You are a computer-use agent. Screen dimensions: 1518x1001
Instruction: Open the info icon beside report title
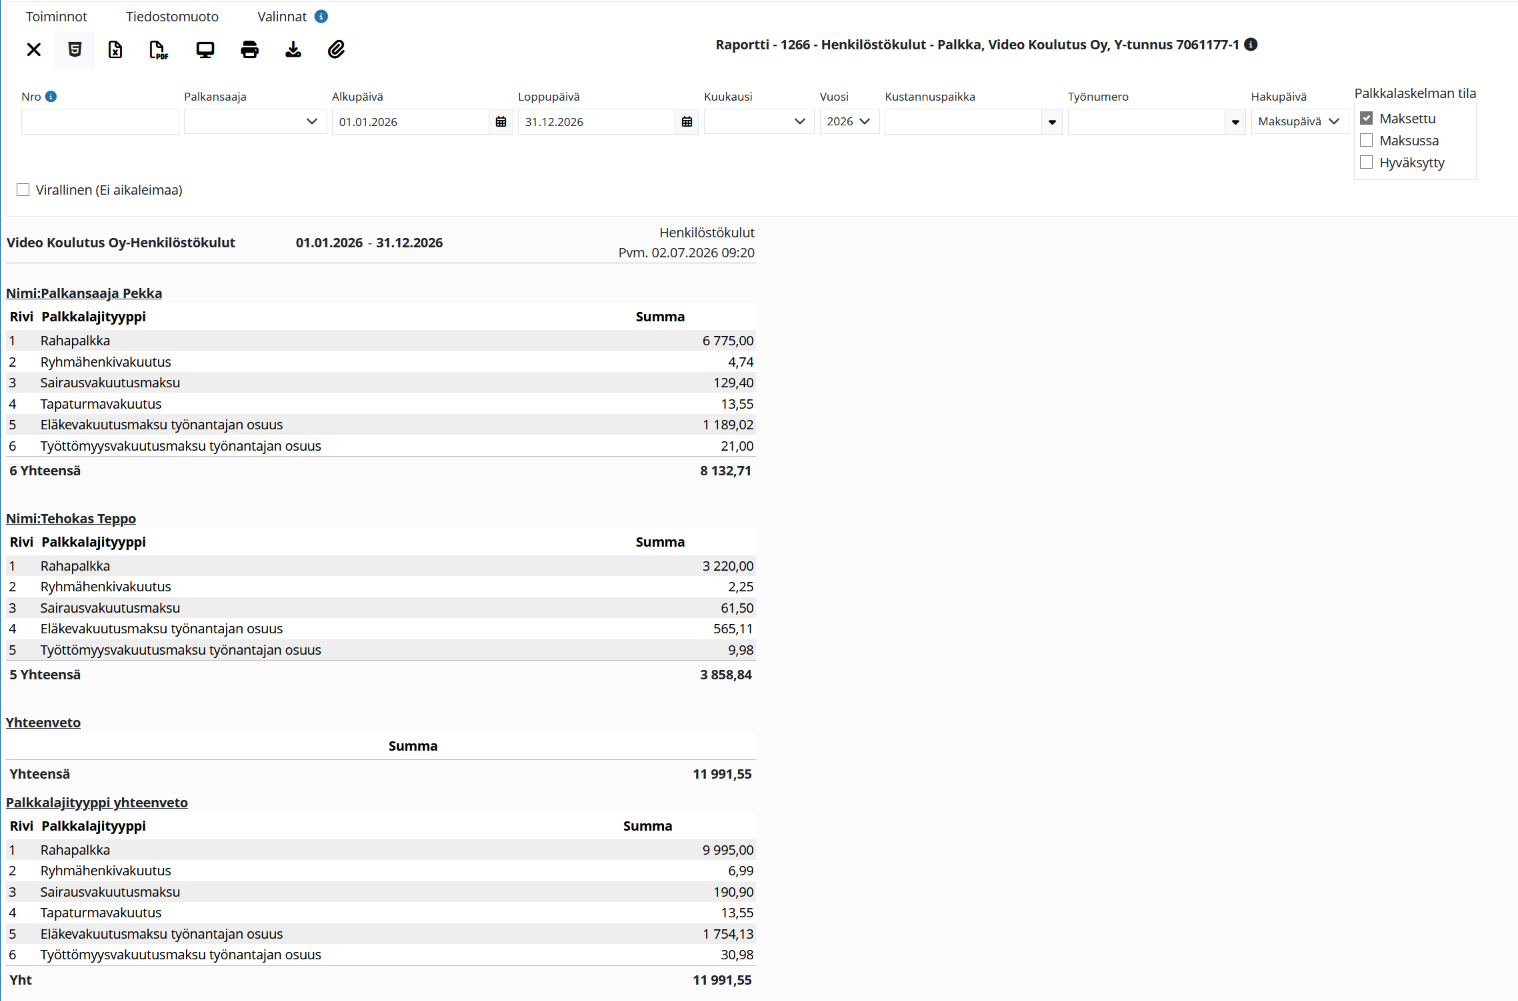tap(1251, 44)
